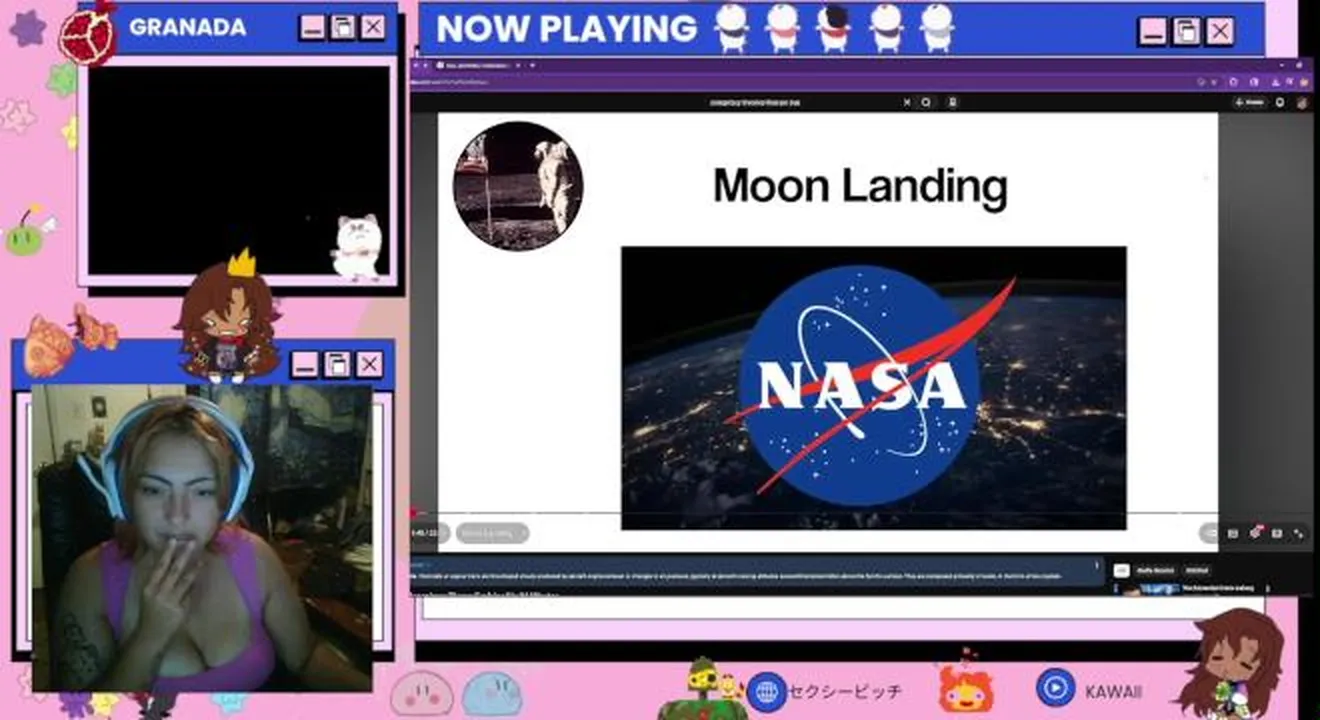Open the first recommended video thumbnail
This screenshot has width=1320, height=720.
tap(1147, 590)
